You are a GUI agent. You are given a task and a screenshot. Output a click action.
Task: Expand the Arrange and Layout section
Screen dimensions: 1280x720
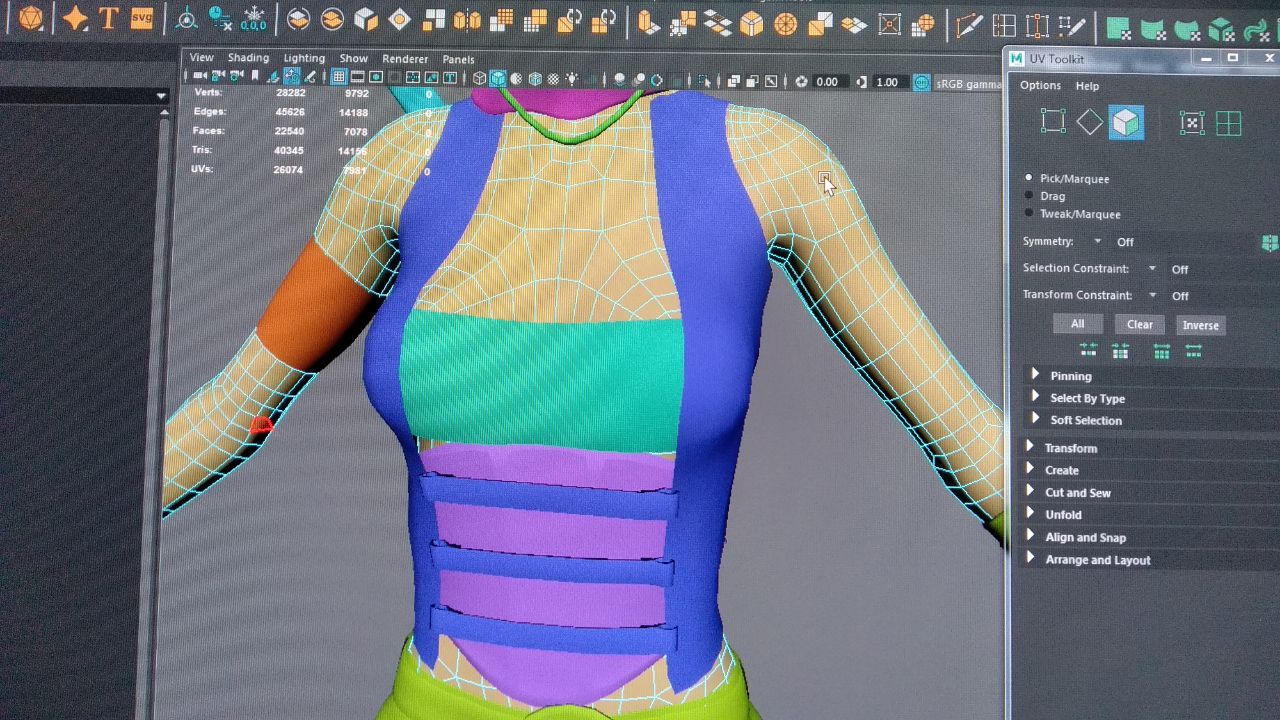(x=1090, y=559)
